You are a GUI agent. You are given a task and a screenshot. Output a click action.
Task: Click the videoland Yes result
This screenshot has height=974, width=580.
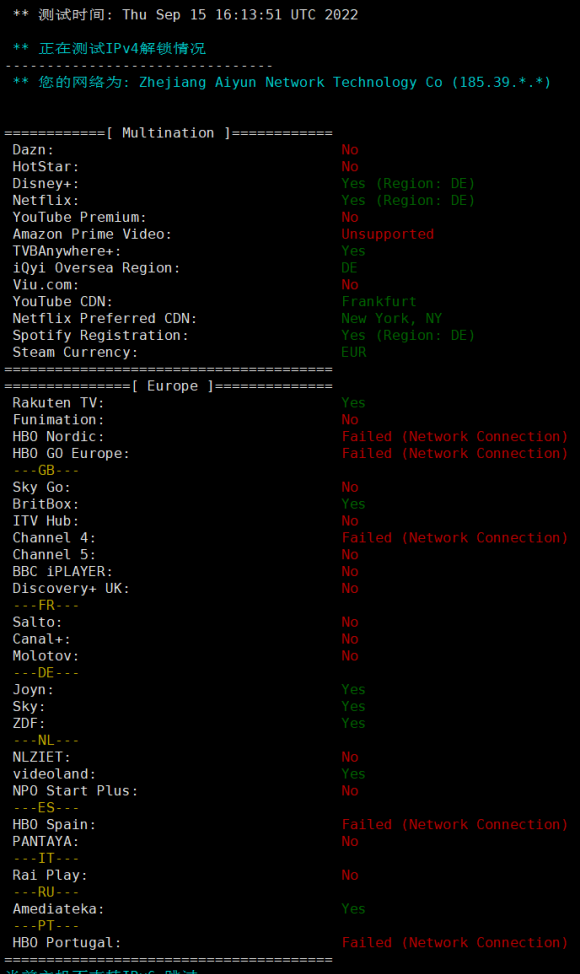353,774
